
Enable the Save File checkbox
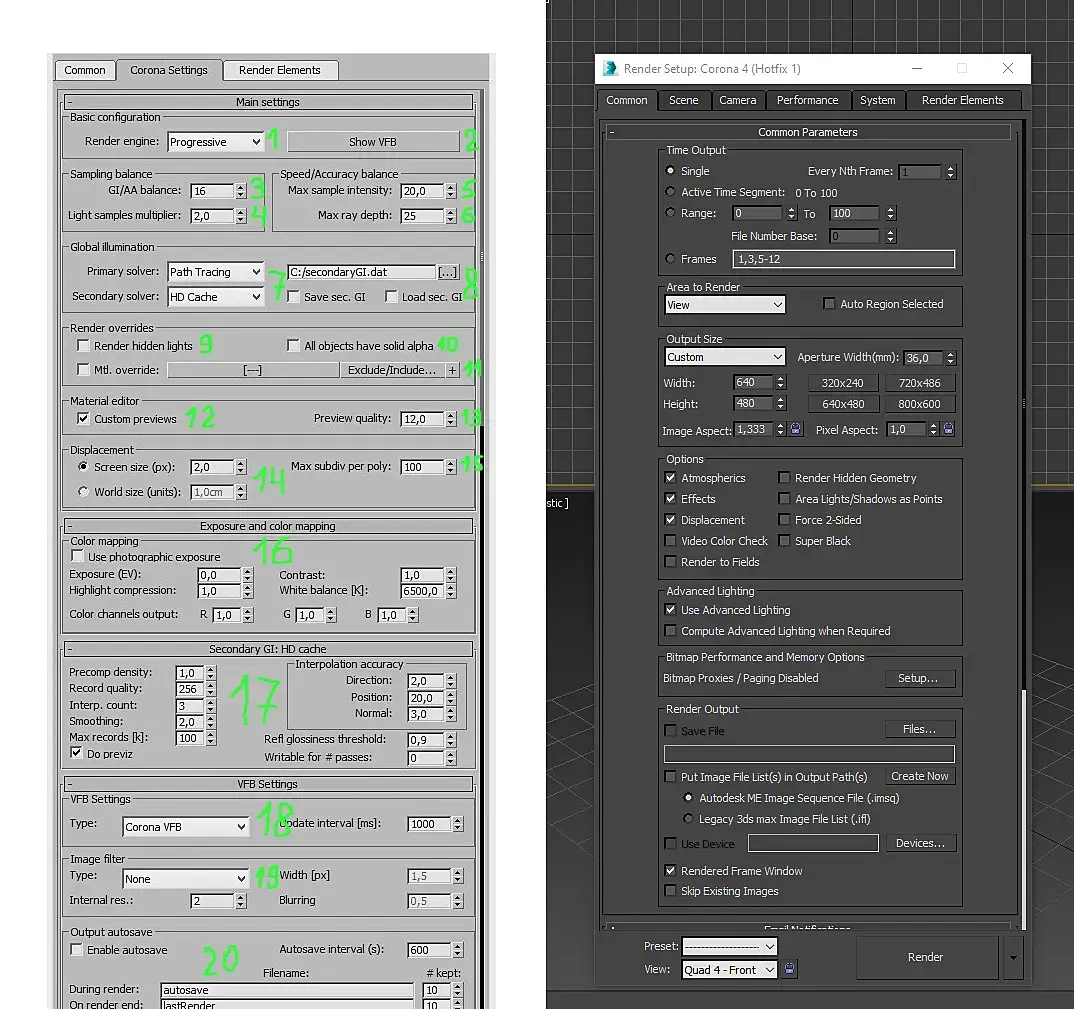[671, 731]
